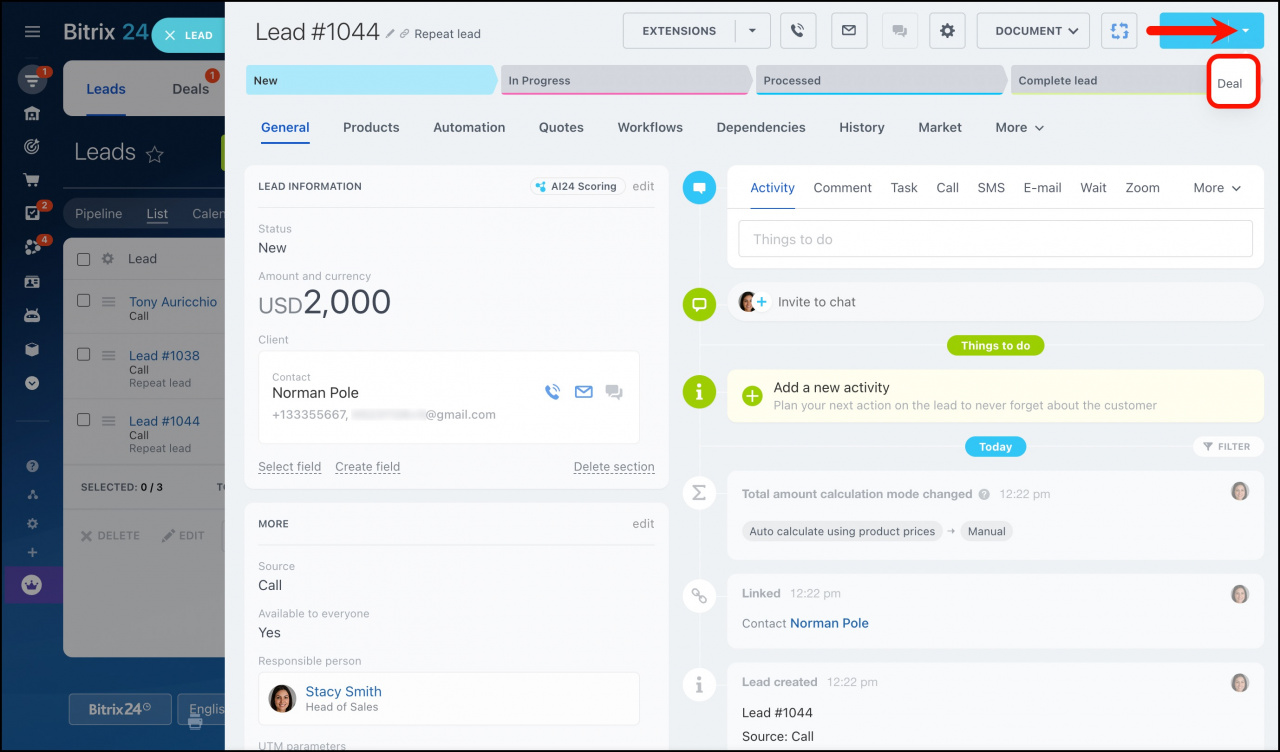Image resolution: width=1280 pixels, height=752 pixels.
Task: Click the phone call button in lead header
Action: pos(797,31)
